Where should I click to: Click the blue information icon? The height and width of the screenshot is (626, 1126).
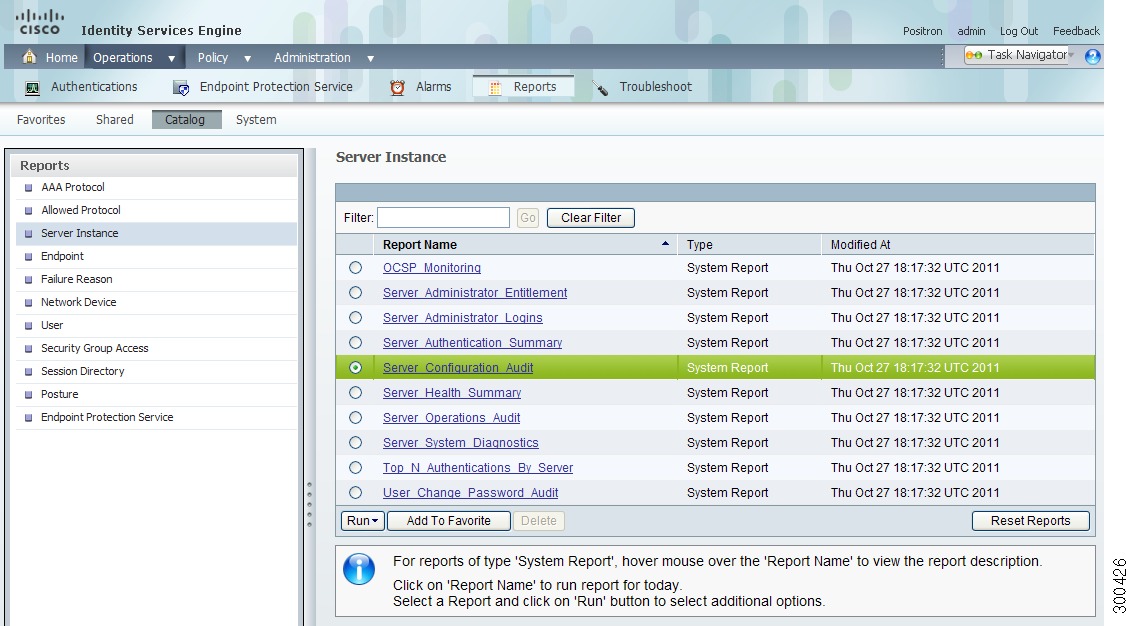coord(359,569)
